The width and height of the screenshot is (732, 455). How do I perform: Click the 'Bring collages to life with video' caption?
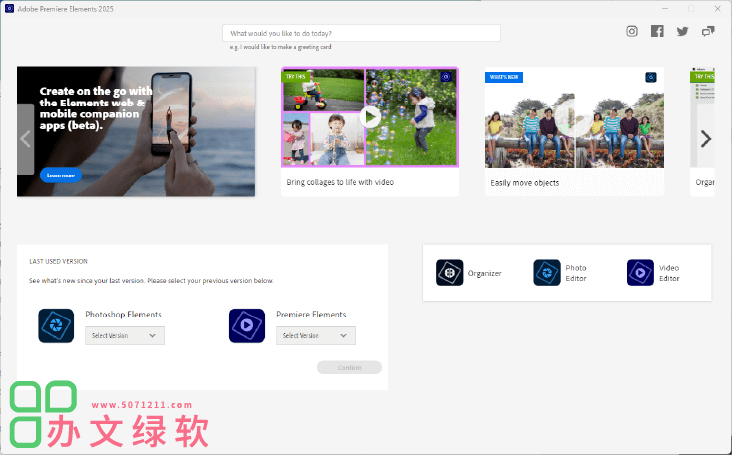click(x=340, y=182)
